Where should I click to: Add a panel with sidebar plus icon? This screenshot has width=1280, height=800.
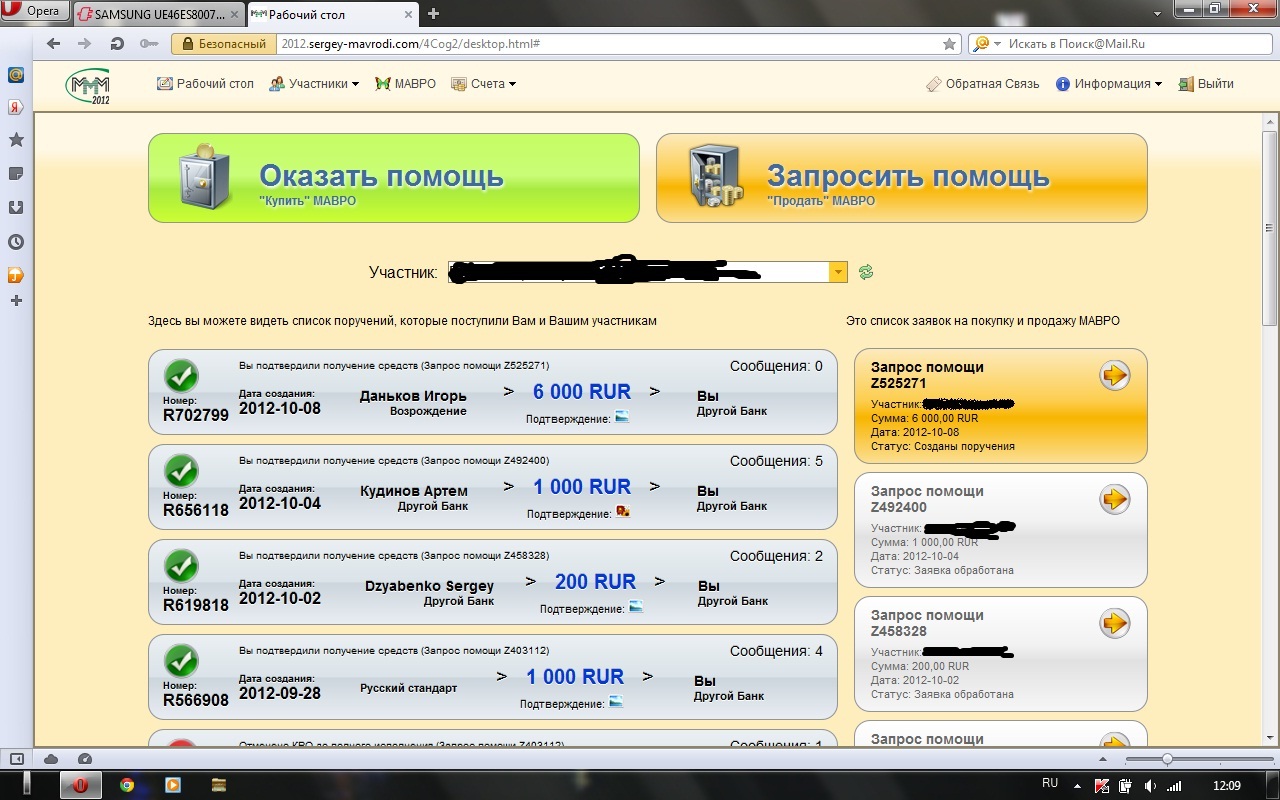tap(16, 300)
